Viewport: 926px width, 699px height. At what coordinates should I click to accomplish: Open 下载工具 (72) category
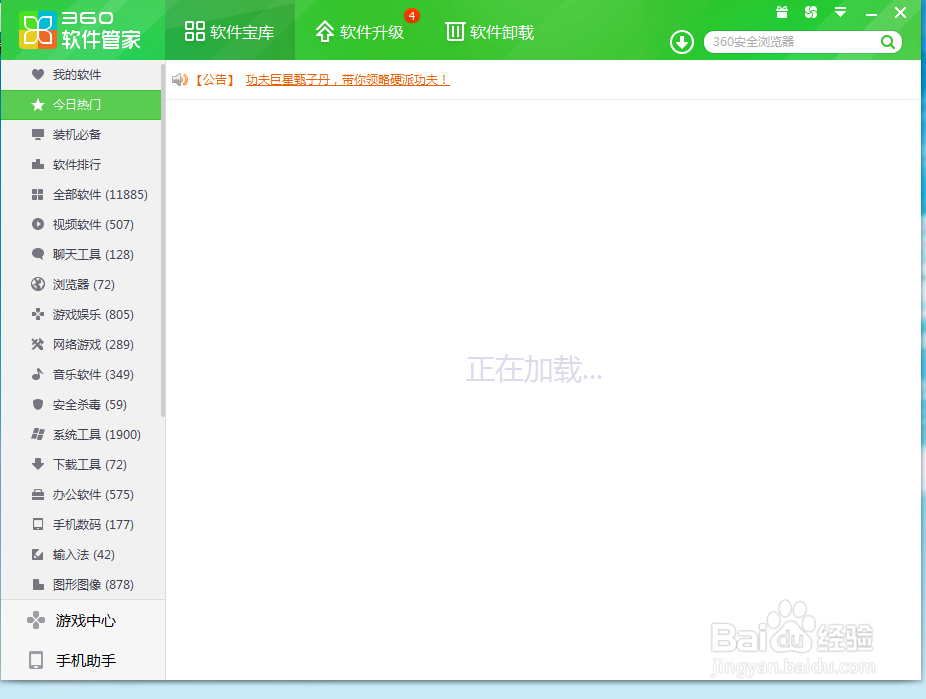point(81,465)
